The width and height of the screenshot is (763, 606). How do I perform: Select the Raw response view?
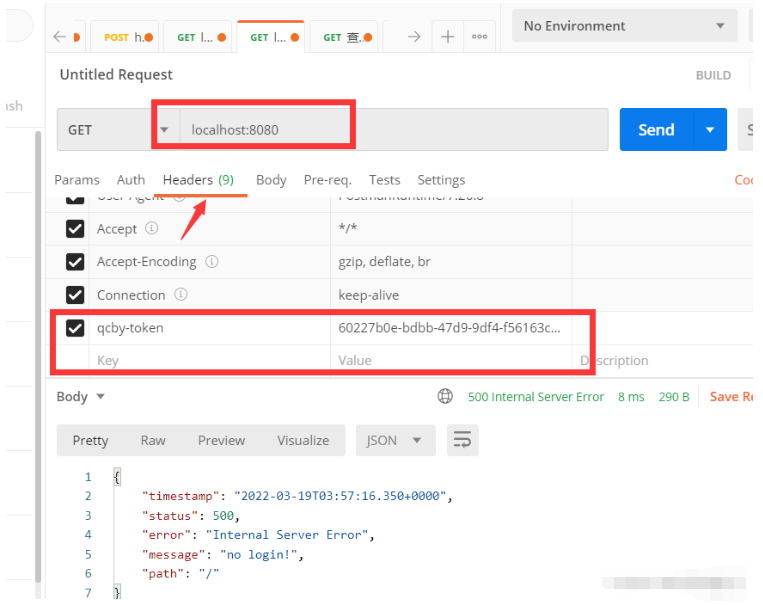coord(153,441)
